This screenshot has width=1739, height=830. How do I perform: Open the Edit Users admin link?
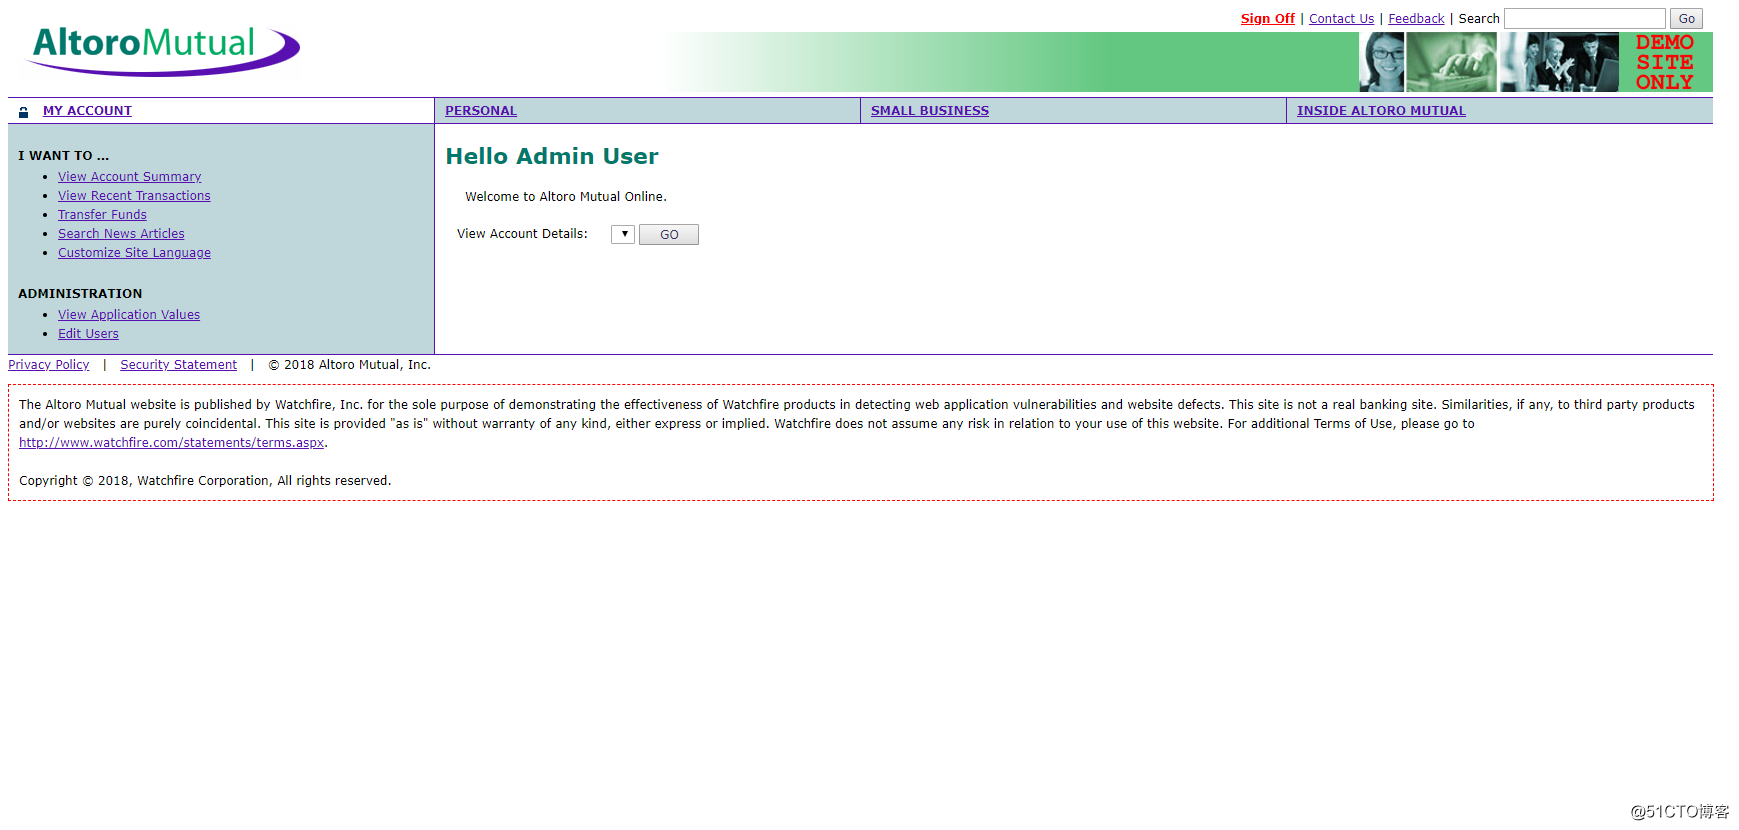[88, 334]
